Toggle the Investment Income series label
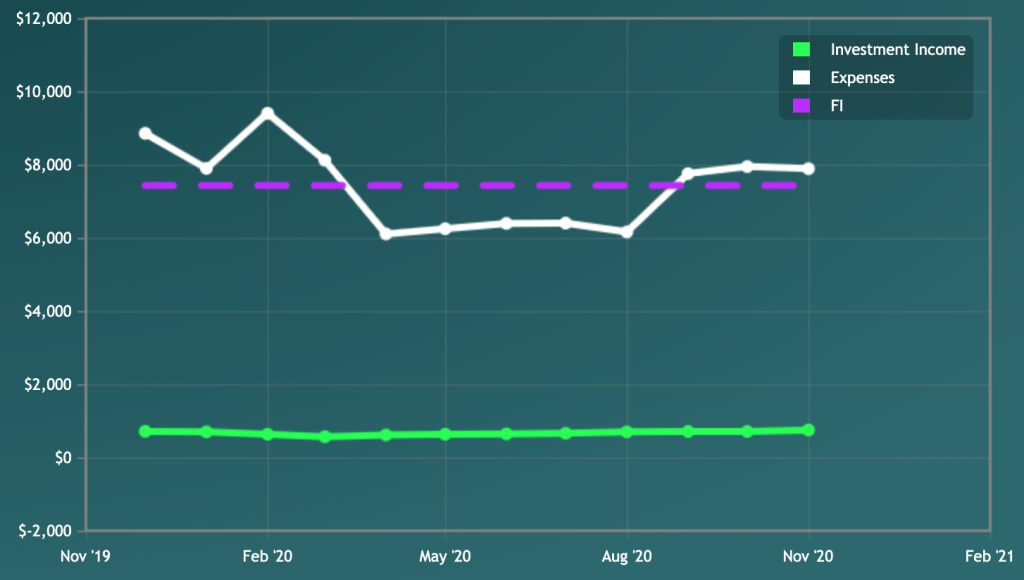 897,50
